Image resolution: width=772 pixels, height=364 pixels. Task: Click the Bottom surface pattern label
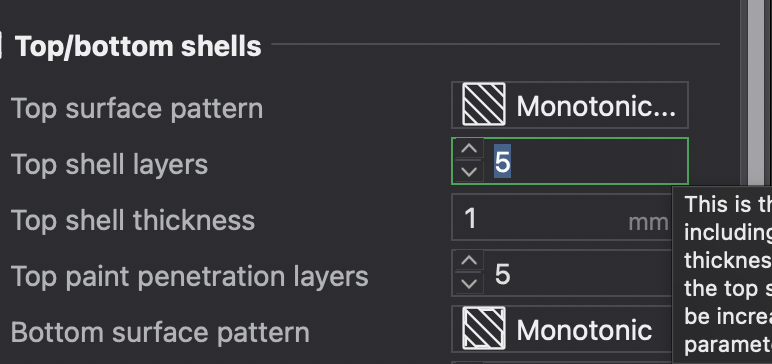pos(160,332)
